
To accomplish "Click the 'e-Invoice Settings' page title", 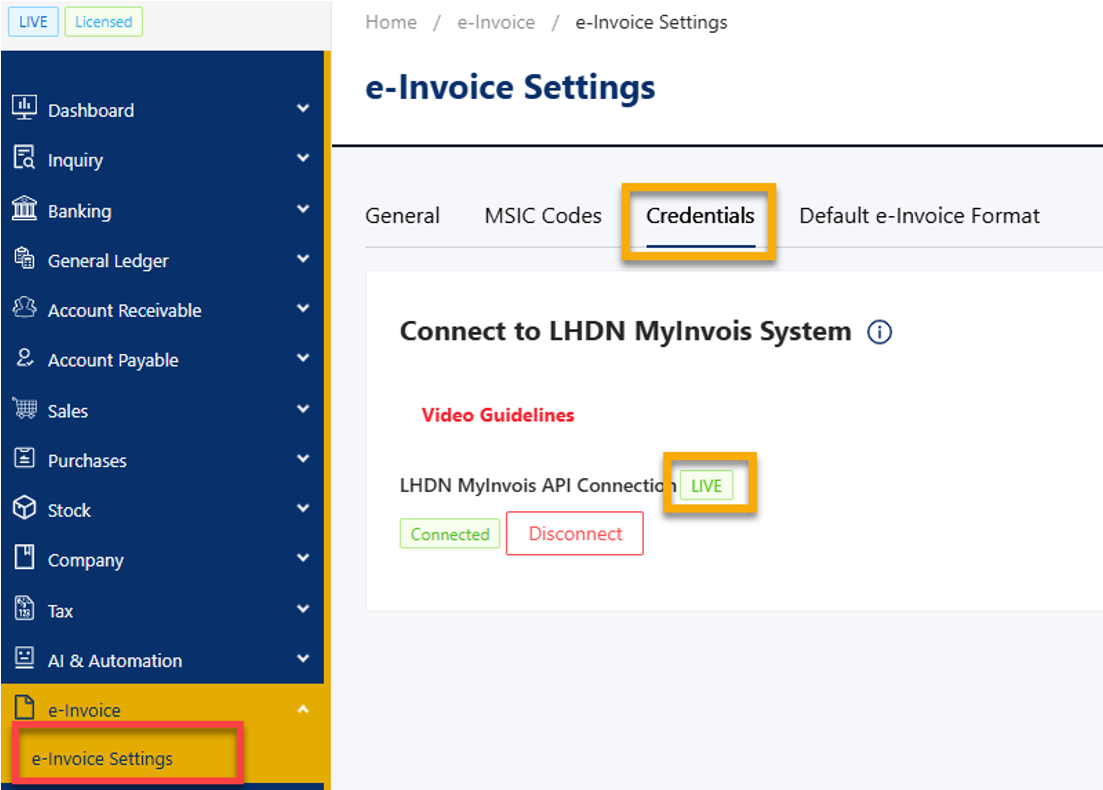I will [x=510, y=87].
